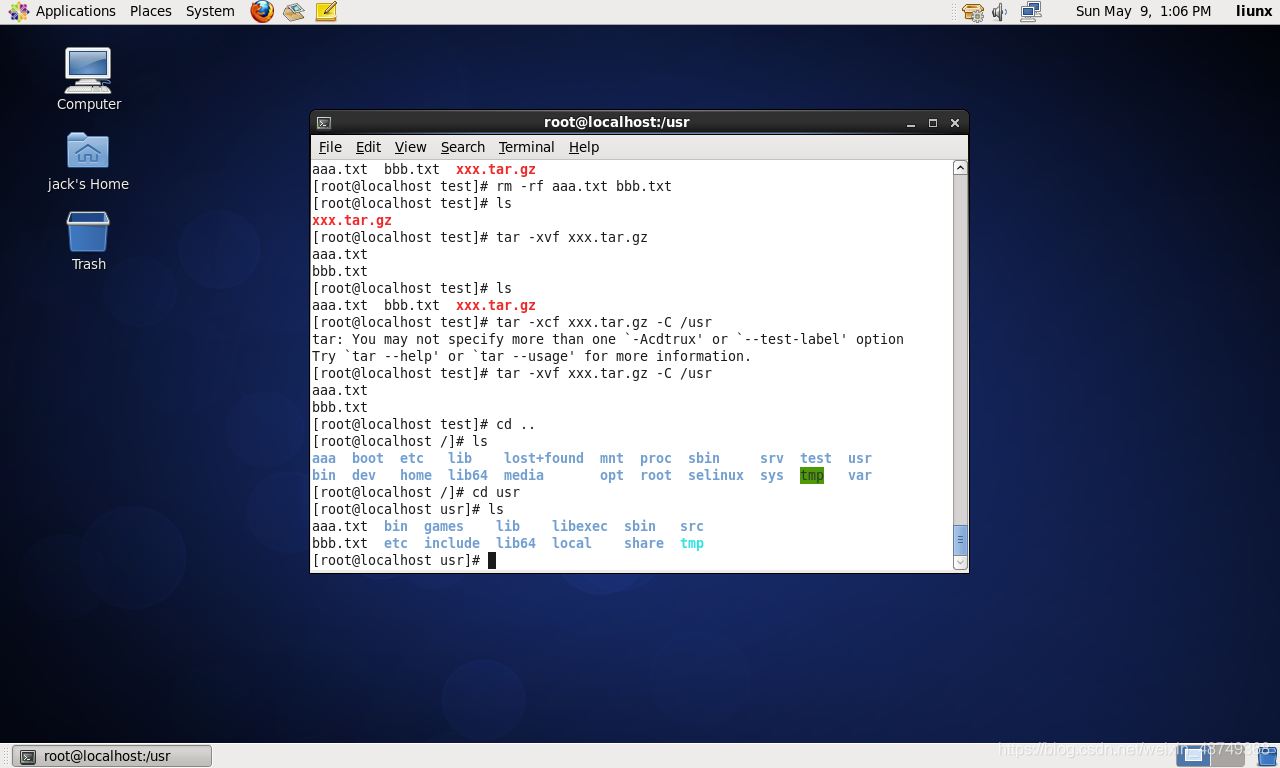Click the network connection tray icon

click(x=1030, y=12)
